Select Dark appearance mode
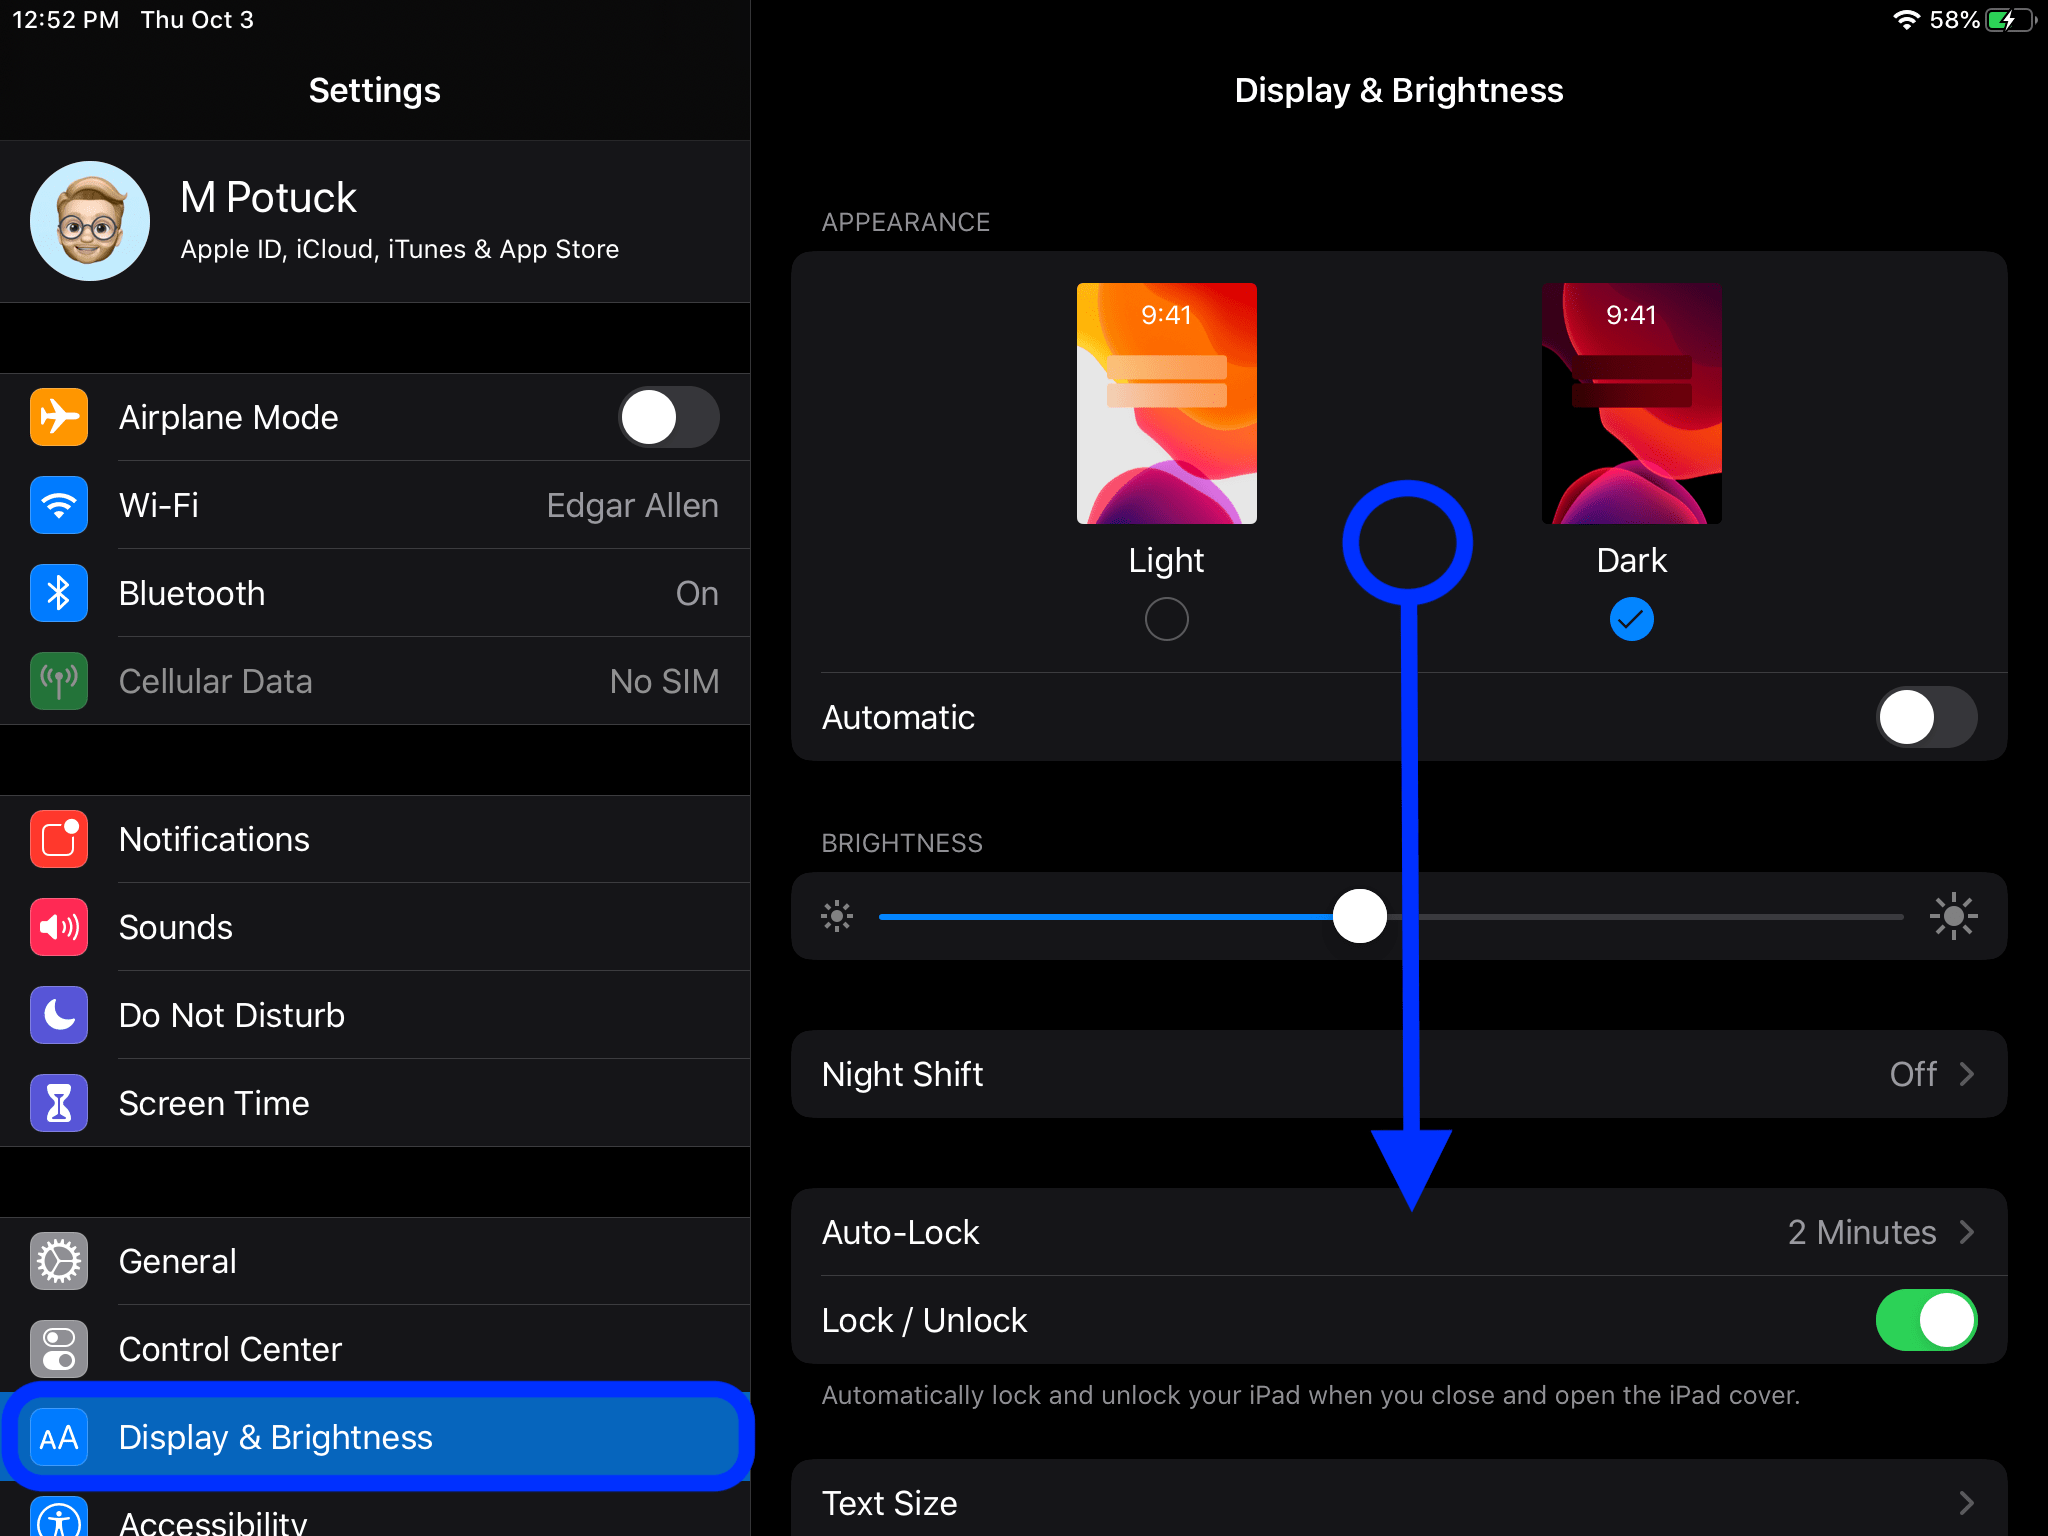The image size is (2048, 1536). click(1629, 618)
